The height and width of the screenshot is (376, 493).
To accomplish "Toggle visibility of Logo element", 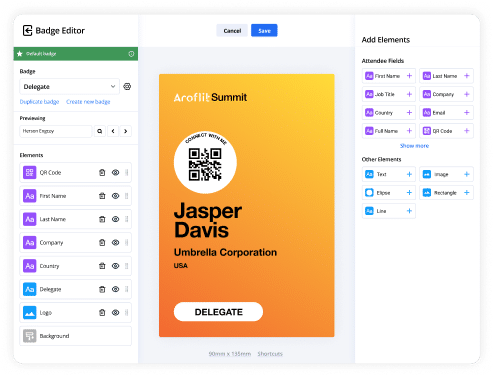I will point(115,312).
